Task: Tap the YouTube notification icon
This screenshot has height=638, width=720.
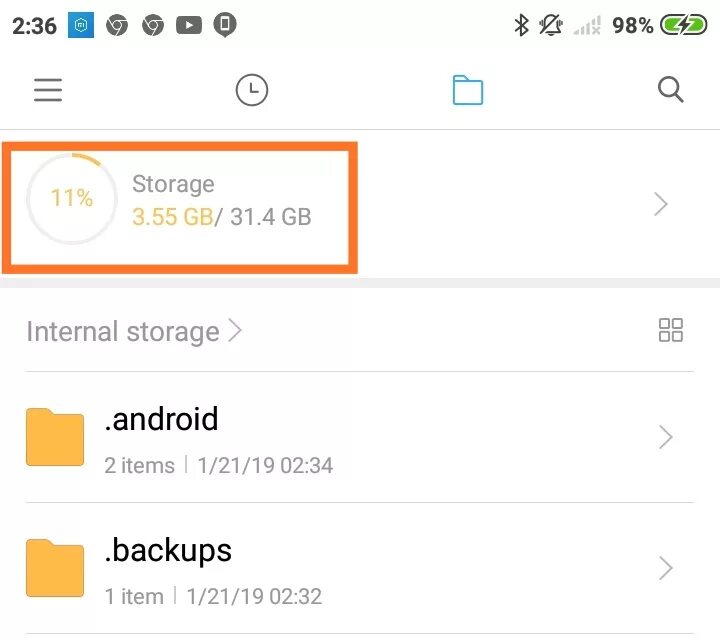Action: point(189,25)
